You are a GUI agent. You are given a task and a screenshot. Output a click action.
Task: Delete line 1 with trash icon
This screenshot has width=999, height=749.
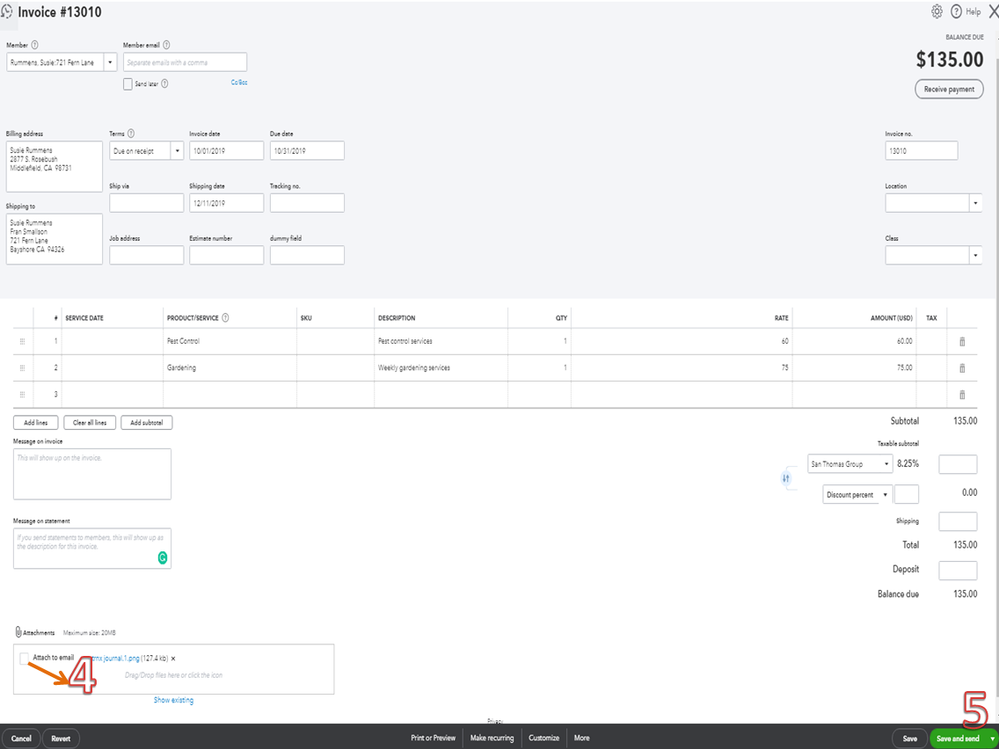962,341
